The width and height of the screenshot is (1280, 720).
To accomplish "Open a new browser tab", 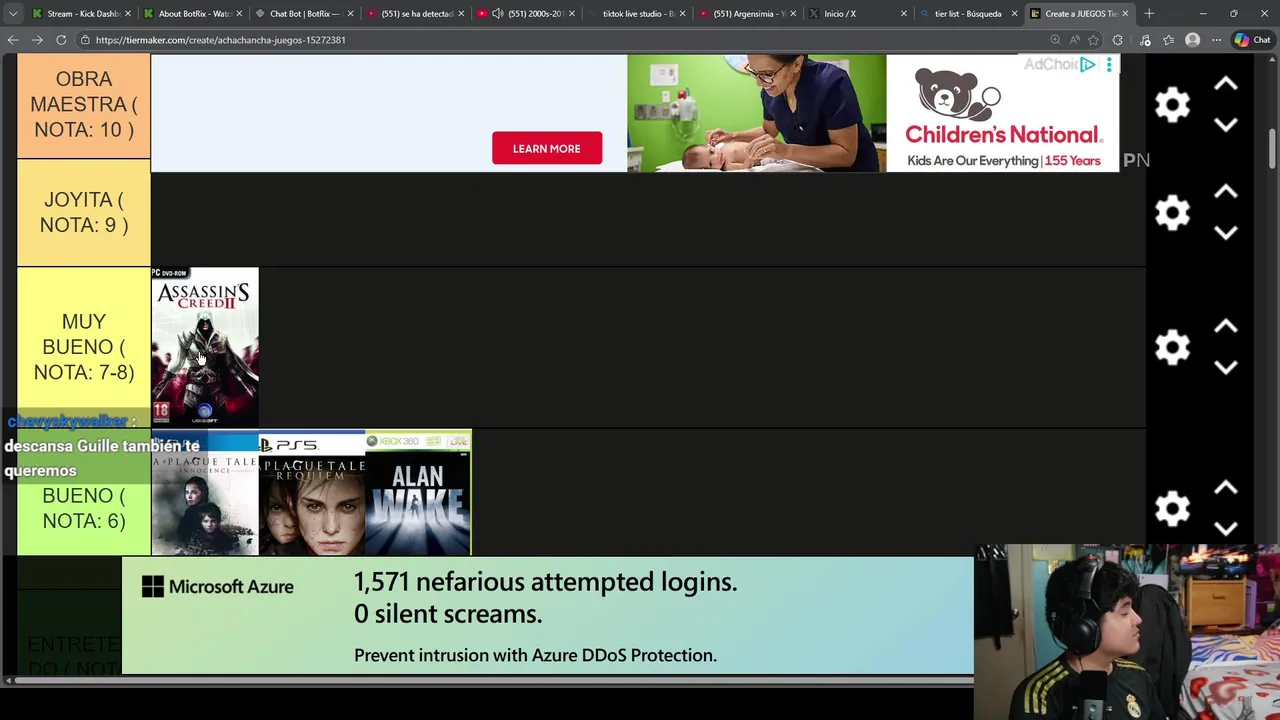I will click(x=1149, y=14).
